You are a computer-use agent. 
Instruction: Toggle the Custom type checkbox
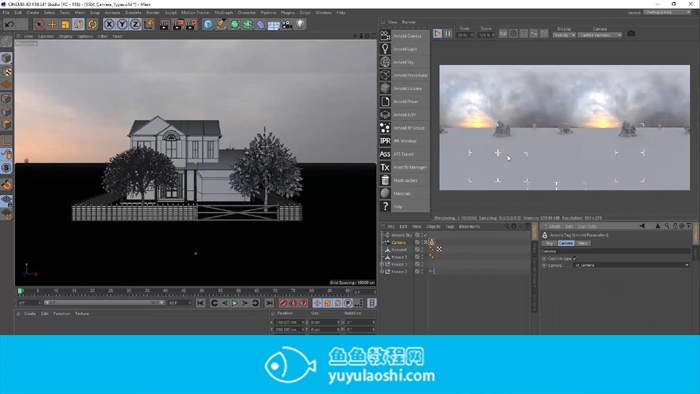click(575, 258)
